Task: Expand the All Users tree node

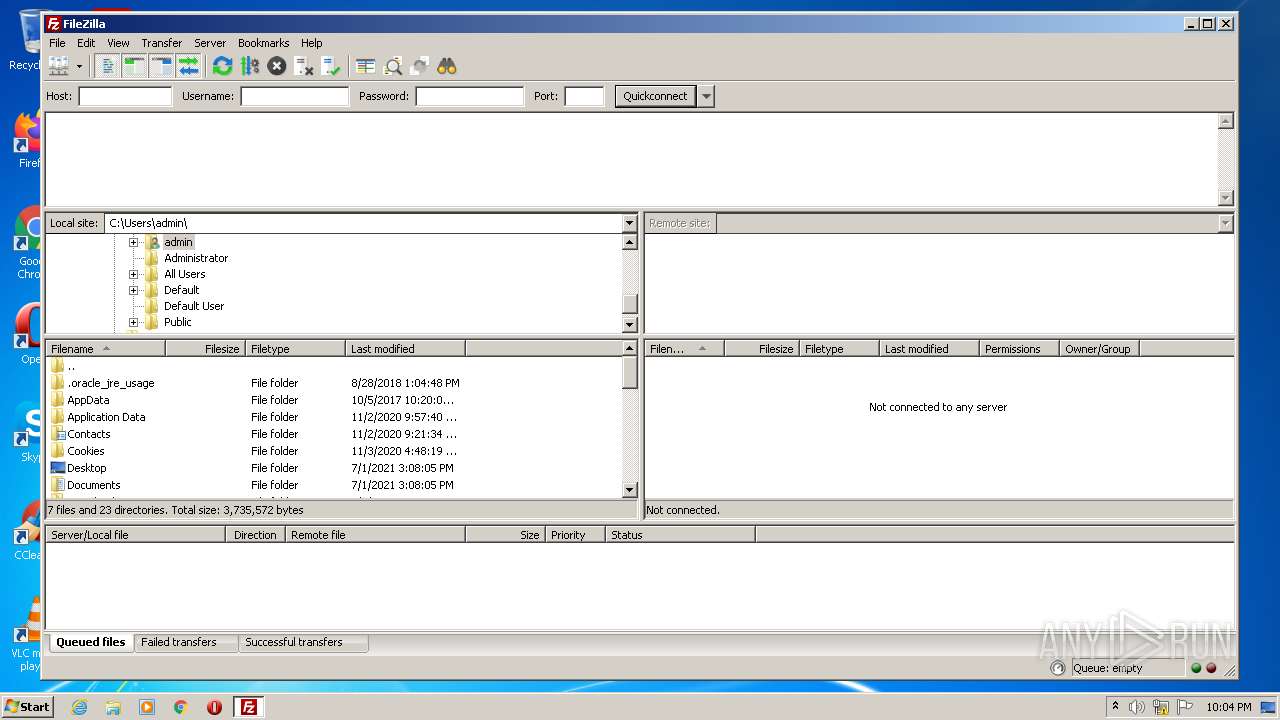Action: coord(133,274)
